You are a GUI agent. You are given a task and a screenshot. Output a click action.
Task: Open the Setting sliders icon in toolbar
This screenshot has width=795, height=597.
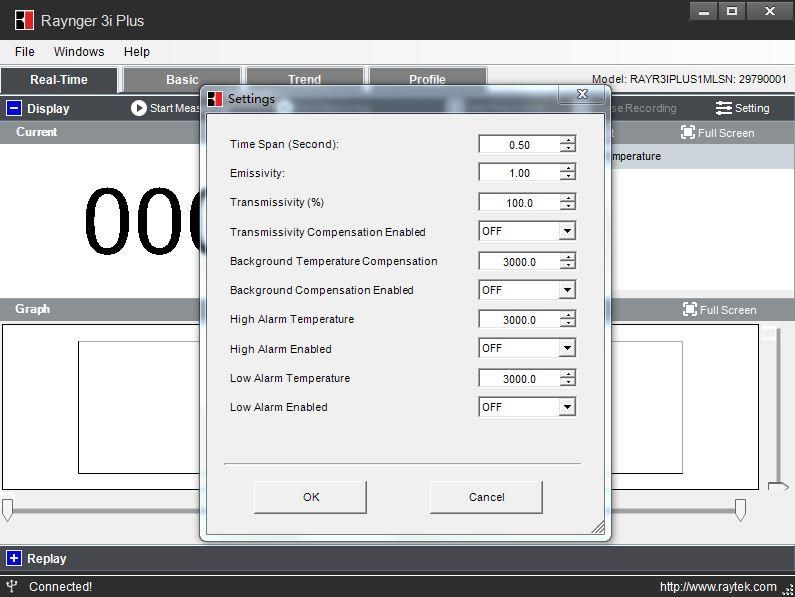(x=724, y=108)
